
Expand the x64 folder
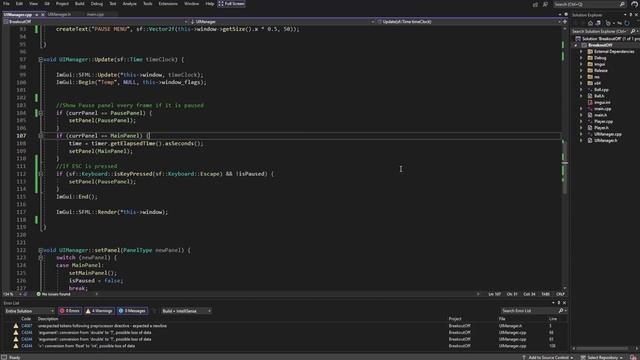pyautogui.click(x=581, y=83)
